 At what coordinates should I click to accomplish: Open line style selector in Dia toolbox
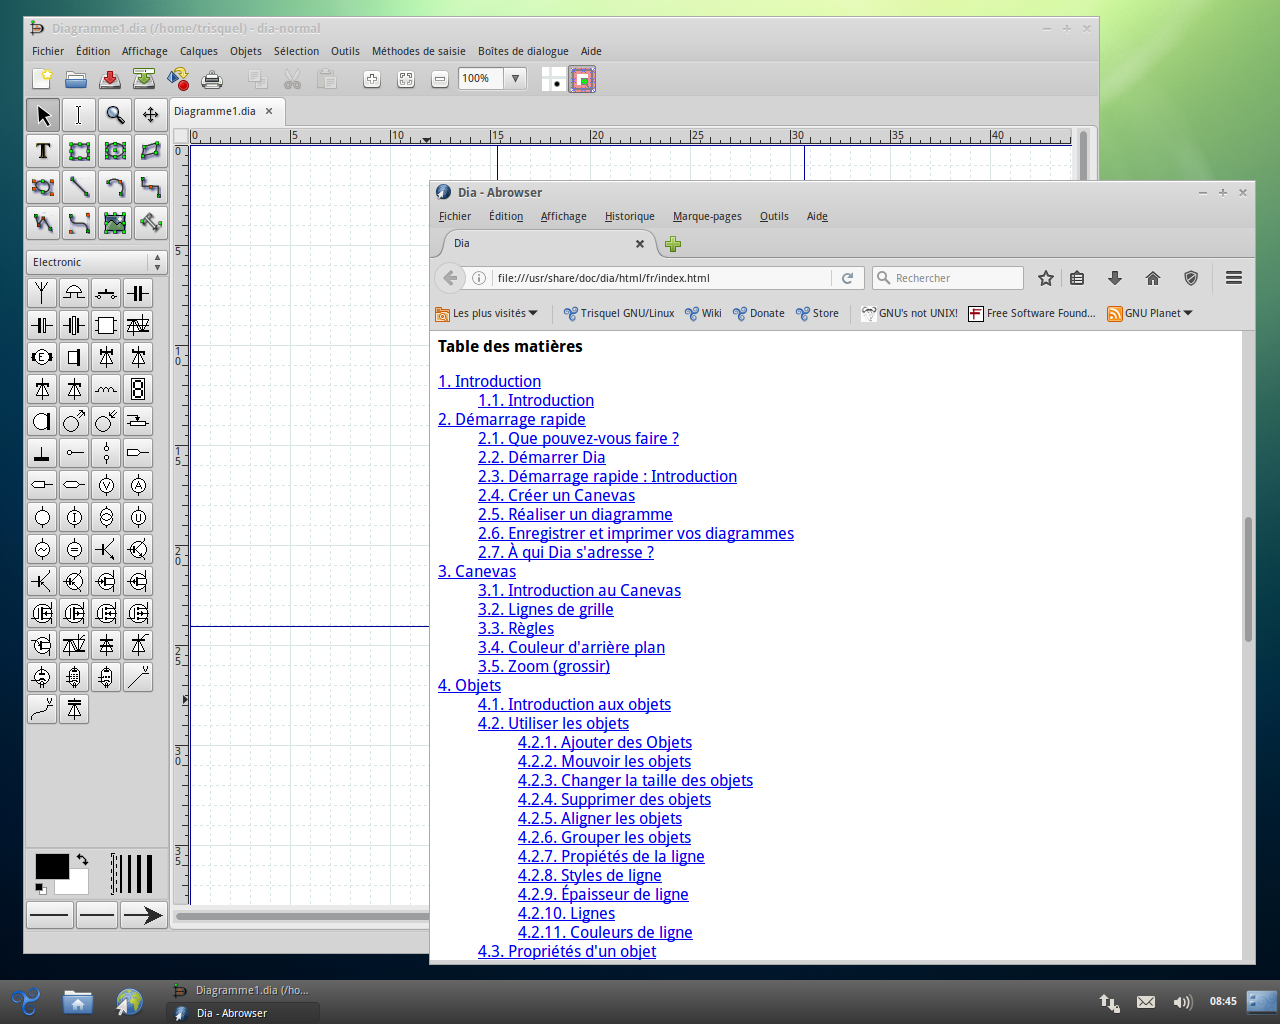click(x=97, y=914)
